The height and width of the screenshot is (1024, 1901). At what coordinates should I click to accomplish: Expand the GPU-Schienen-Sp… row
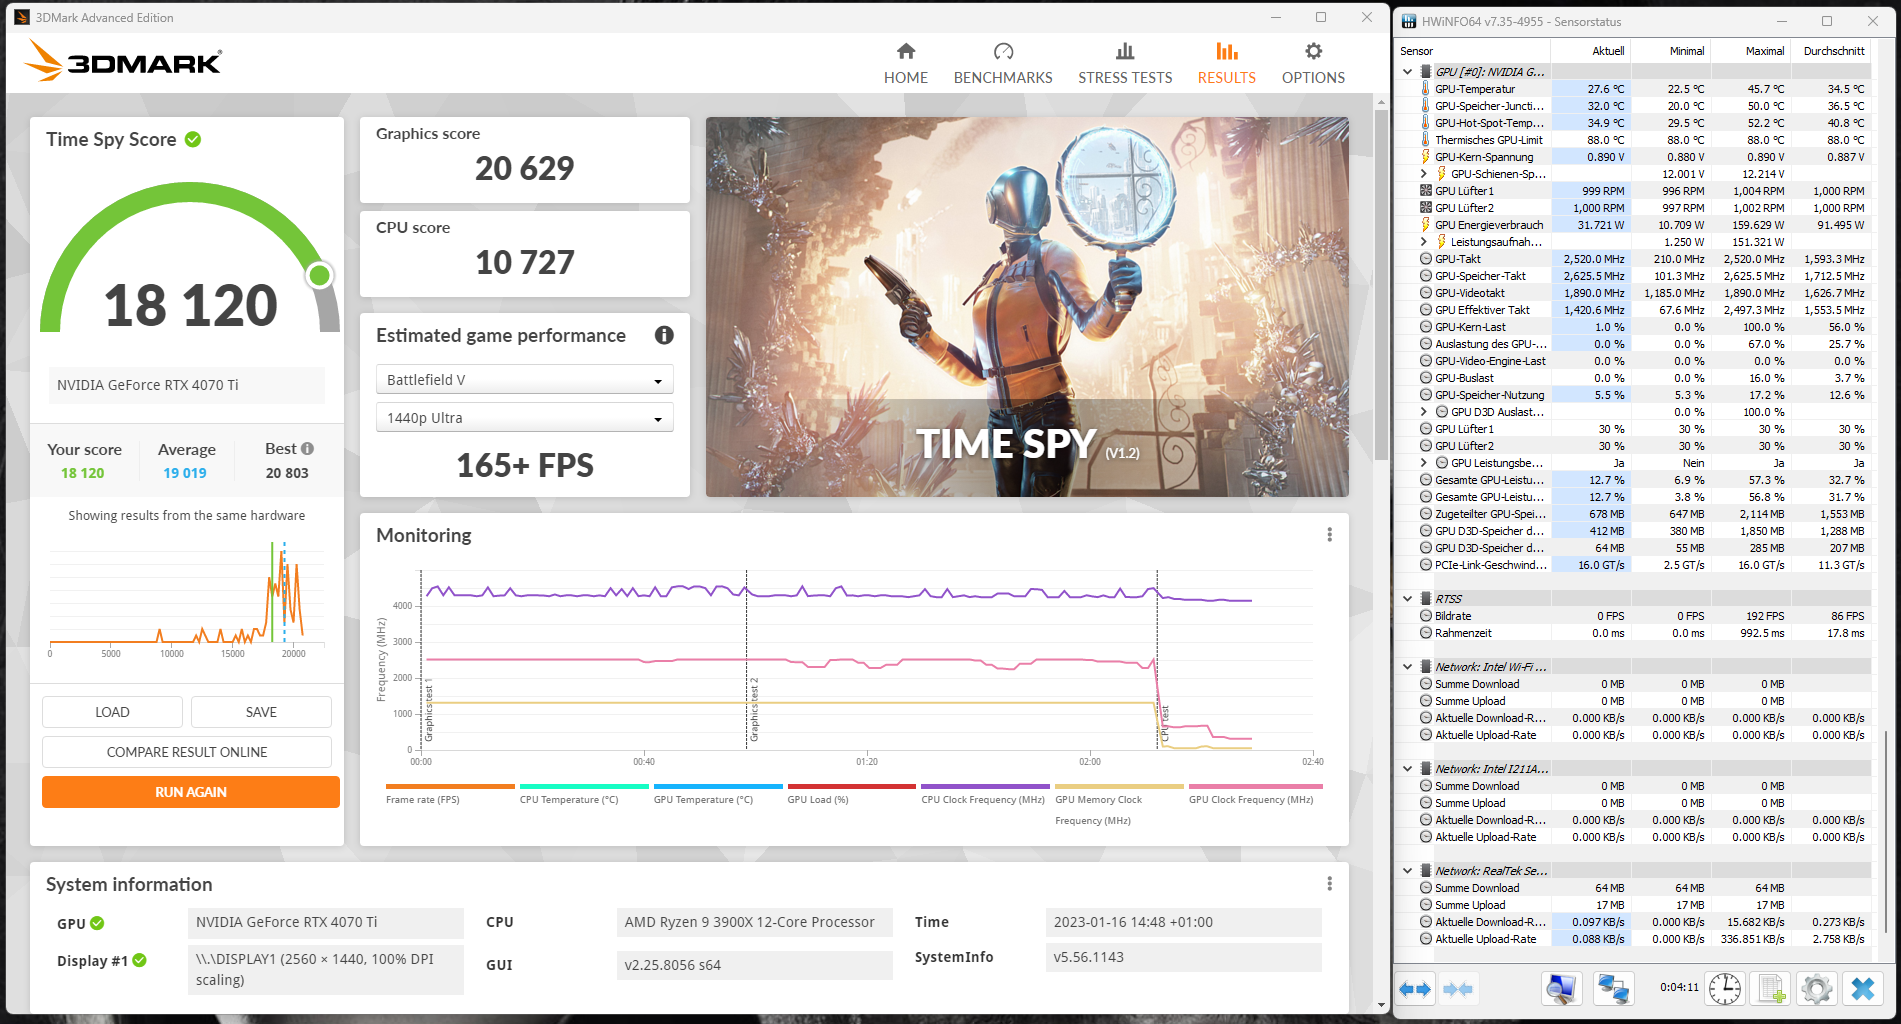pyautogui.click(x=1424, y=174)
